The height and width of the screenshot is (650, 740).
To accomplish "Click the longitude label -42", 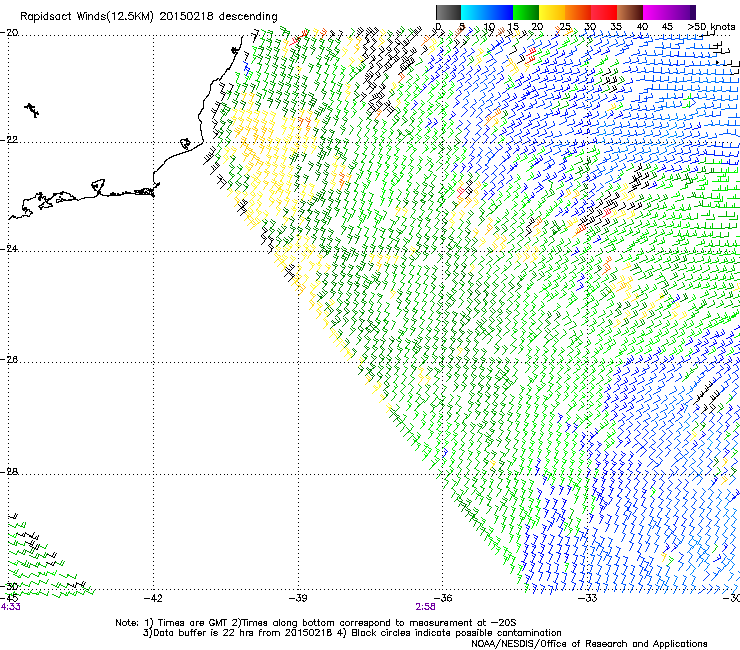I will coord(153,598).
